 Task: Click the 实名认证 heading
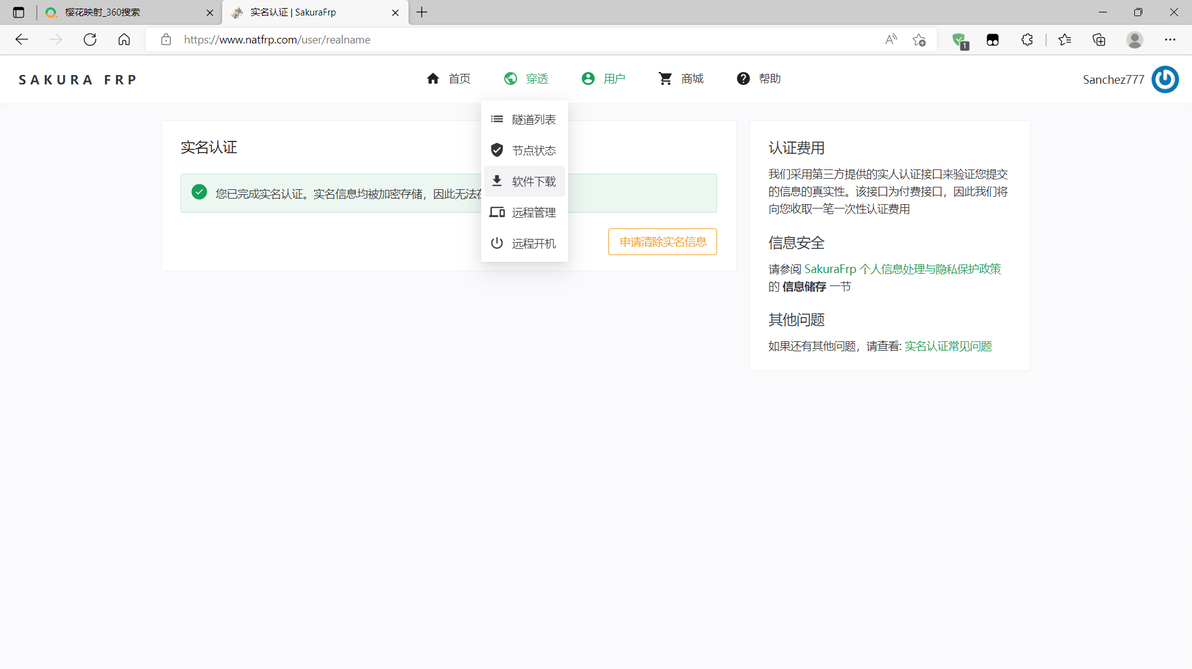click(x=209, y=147)
